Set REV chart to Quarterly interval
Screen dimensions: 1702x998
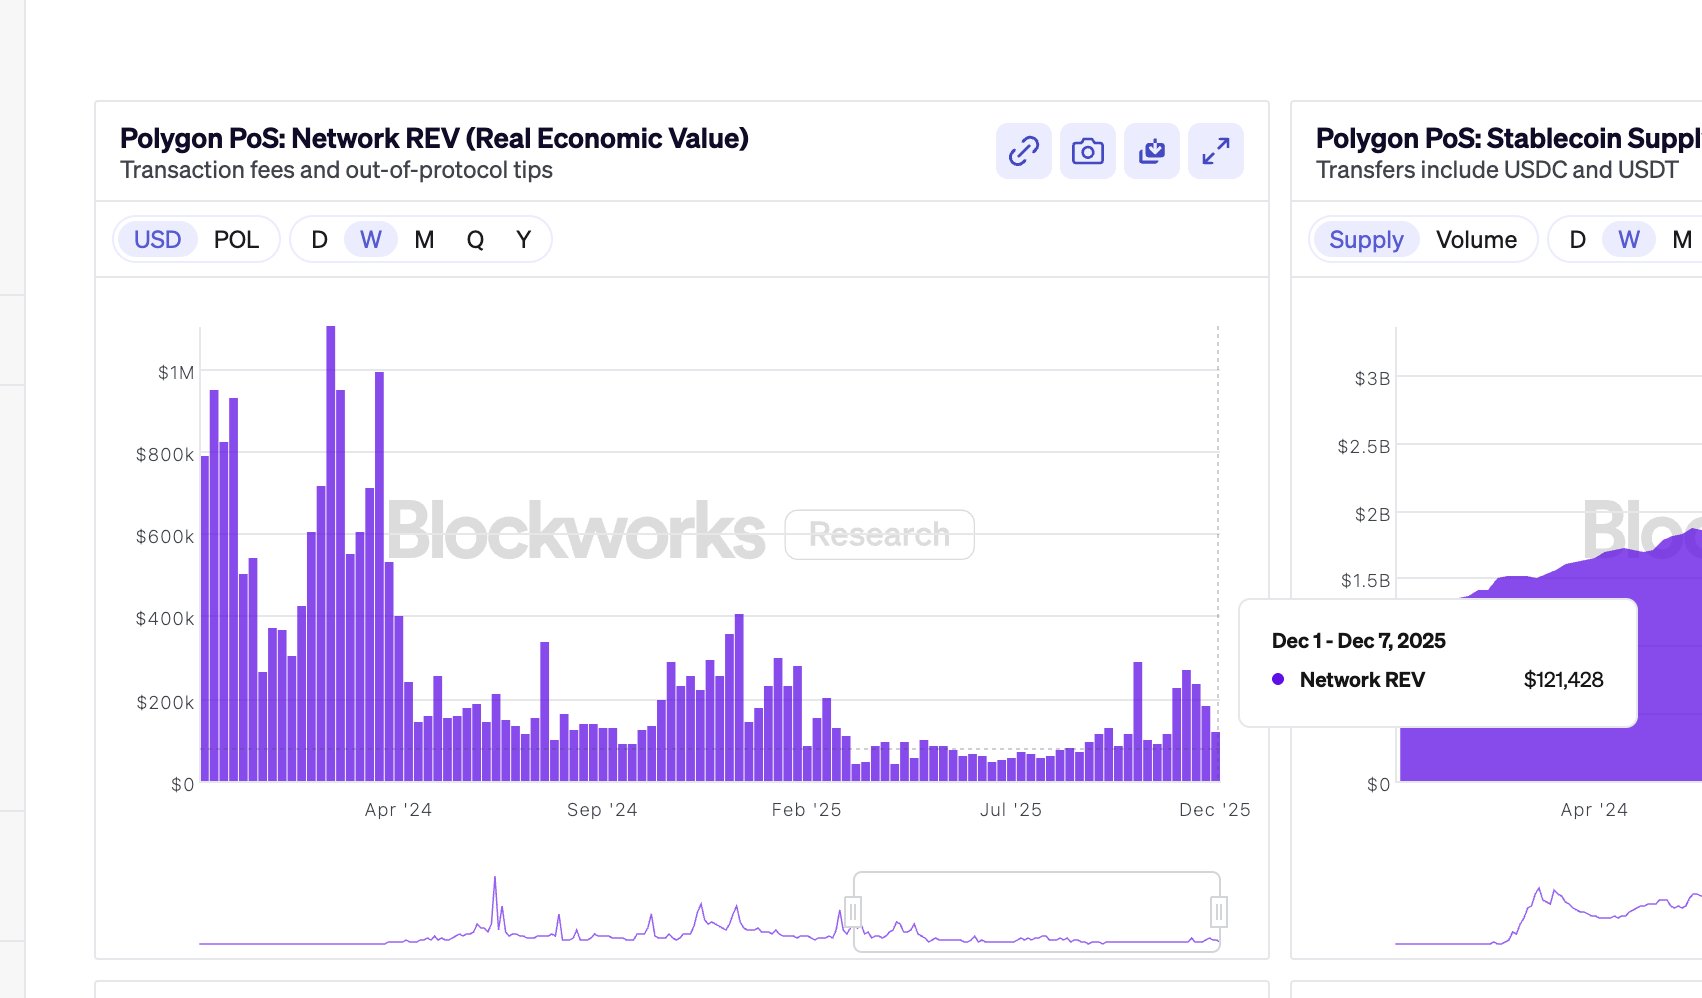pyautogui.click(x=475, y=240)
